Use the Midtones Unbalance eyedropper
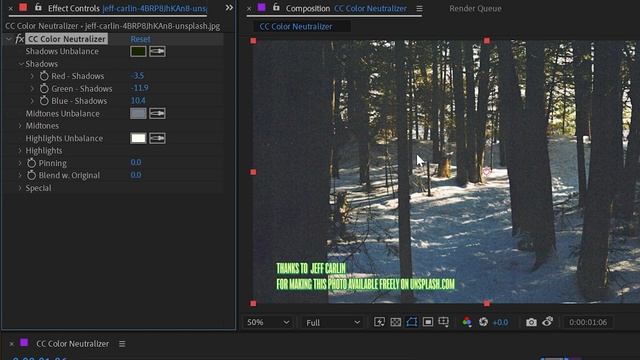 (157, 113)
